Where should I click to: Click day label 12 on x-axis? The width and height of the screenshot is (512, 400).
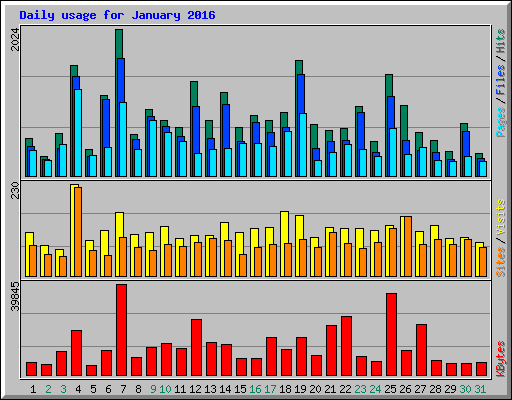[x=195, y=389]
